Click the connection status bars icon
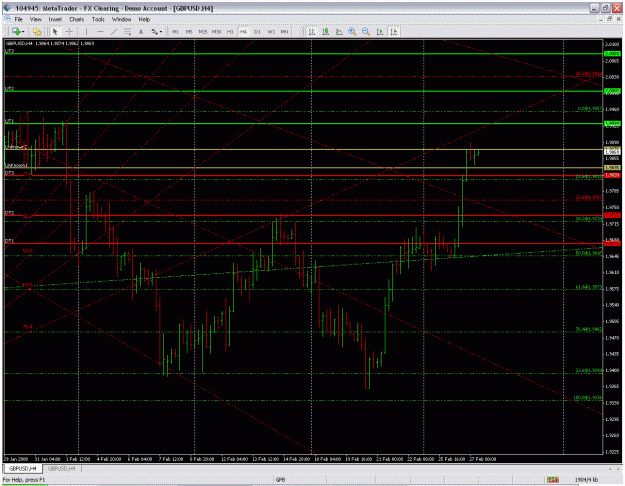 click(x=552, y=480)
